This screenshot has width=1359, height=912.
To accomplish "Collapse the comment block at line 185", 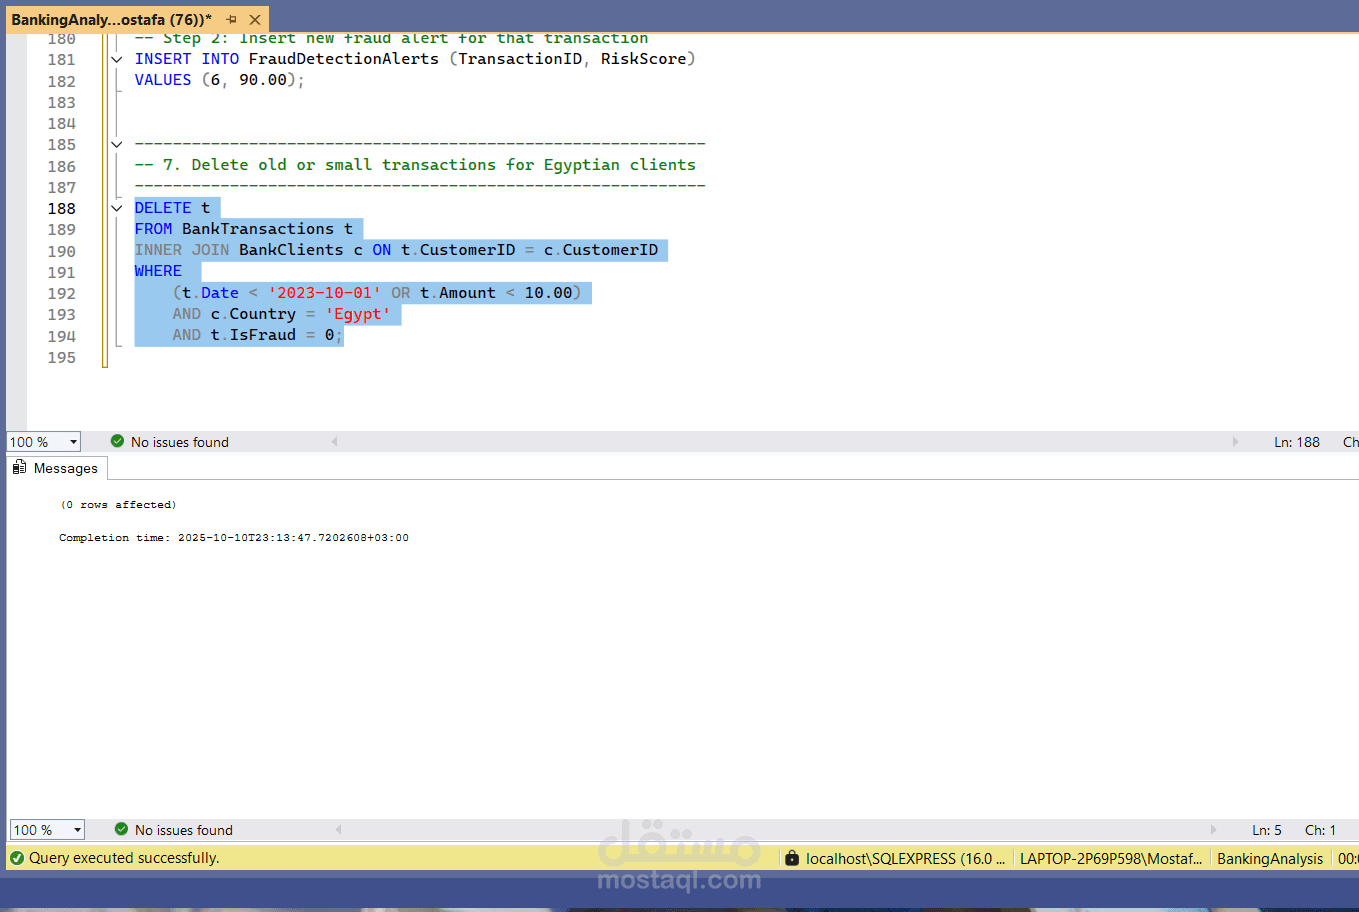I will tap(117, 144).
